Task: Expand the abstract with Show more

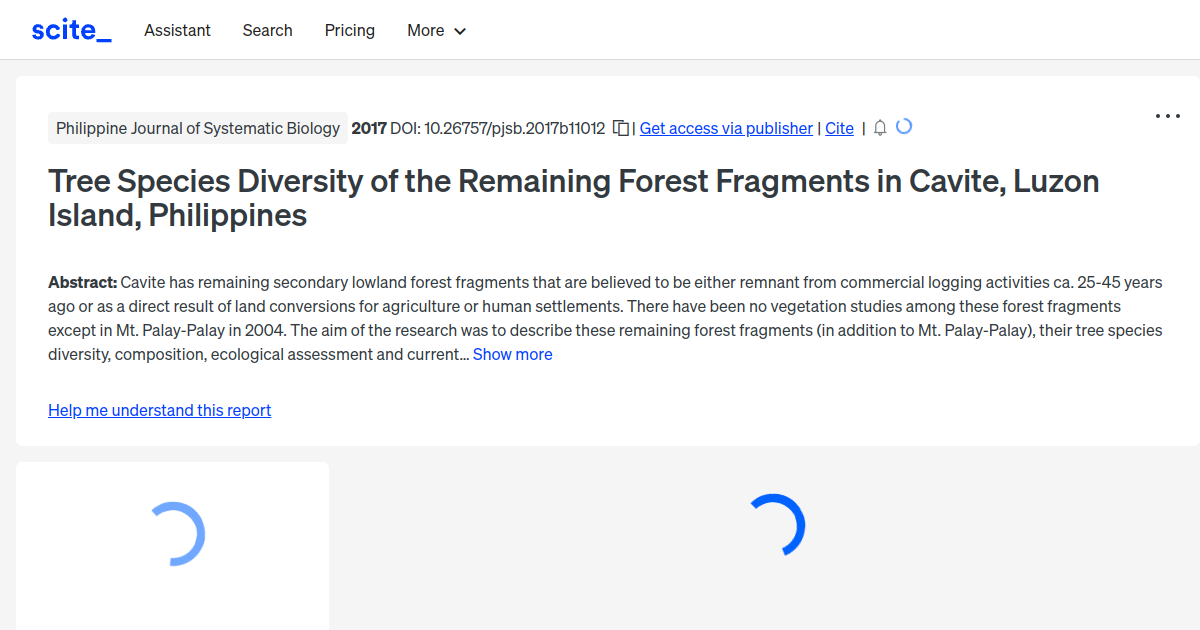Action: [x=512, y=354]
